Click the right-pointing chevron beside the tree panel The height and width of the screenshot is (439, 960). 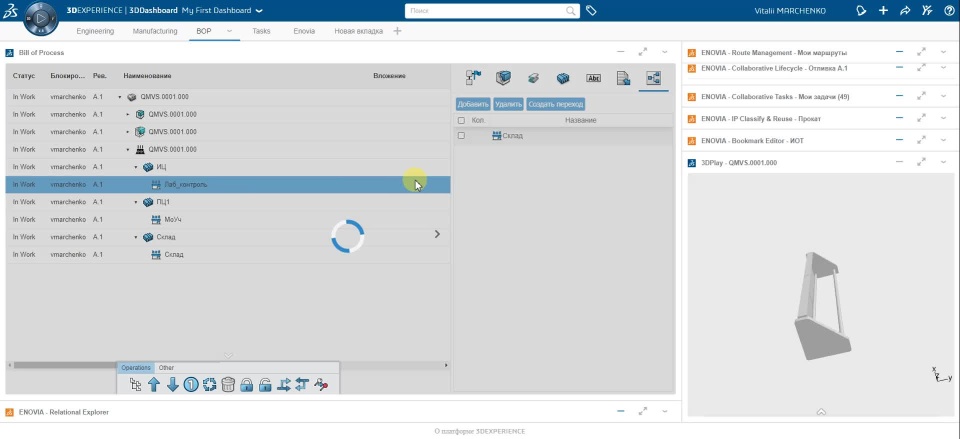437,234
